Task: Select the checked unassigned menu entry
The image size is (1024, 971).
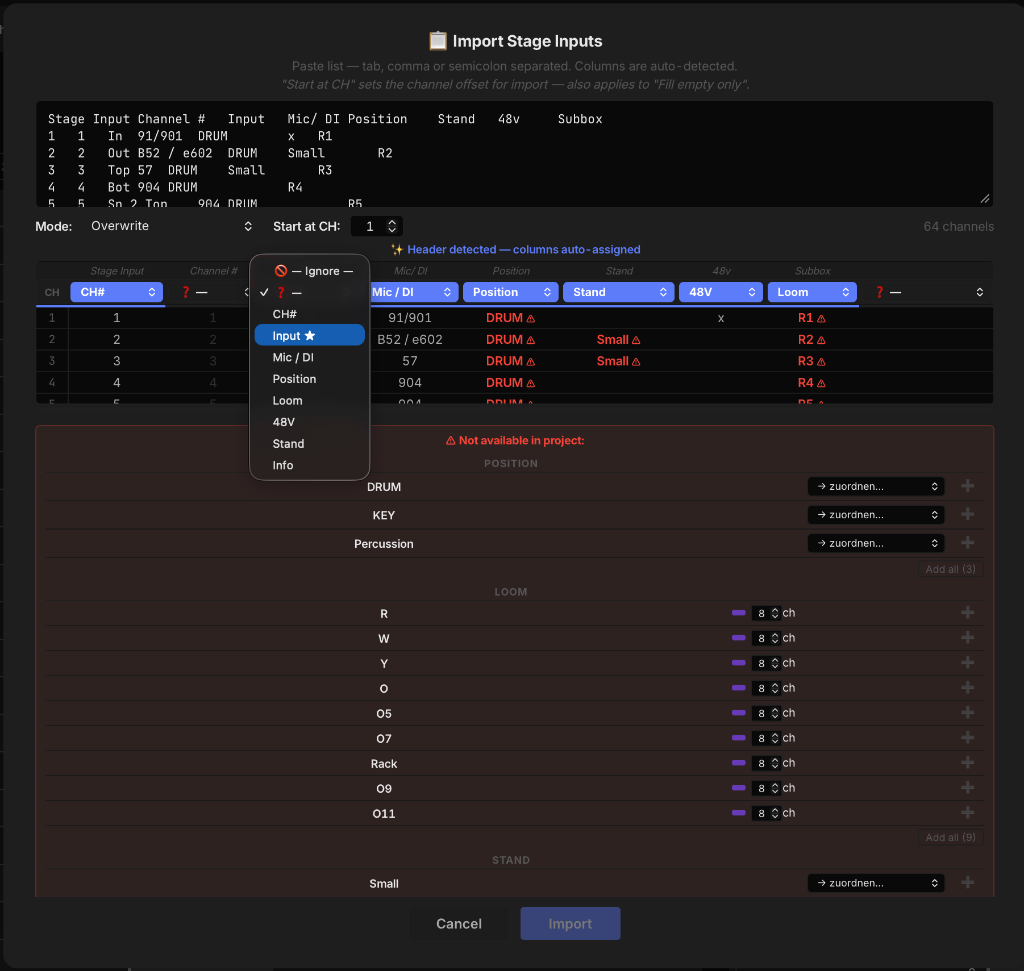Action: [310, 293]
